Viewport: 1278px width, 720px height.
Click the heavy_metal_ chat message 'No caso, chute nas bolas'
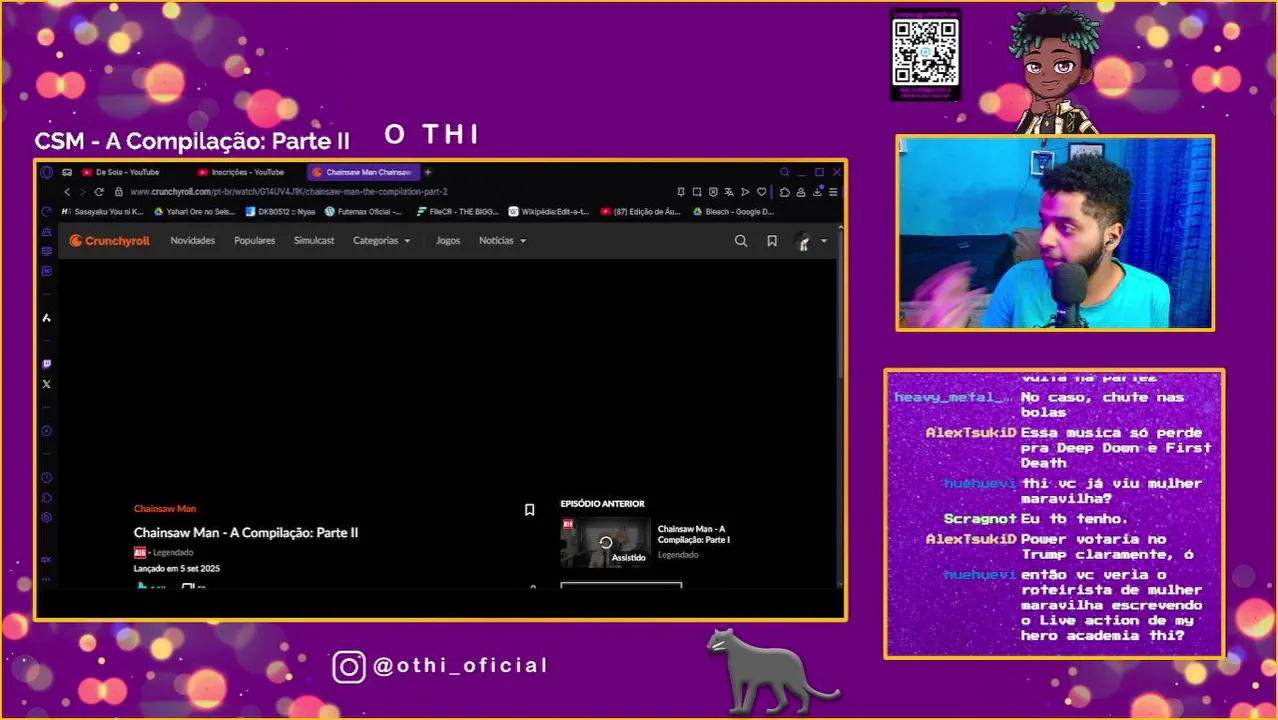point(1102,405)
